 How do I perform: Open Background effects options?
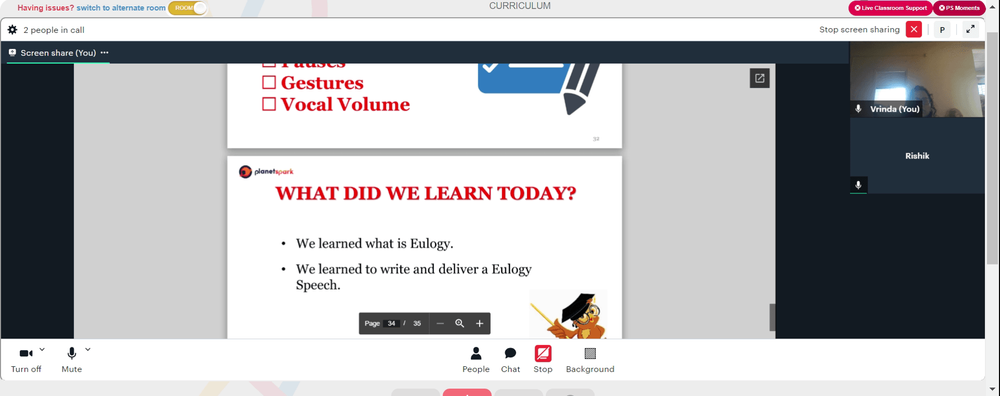pyautogui.click(x=590, y=360)
